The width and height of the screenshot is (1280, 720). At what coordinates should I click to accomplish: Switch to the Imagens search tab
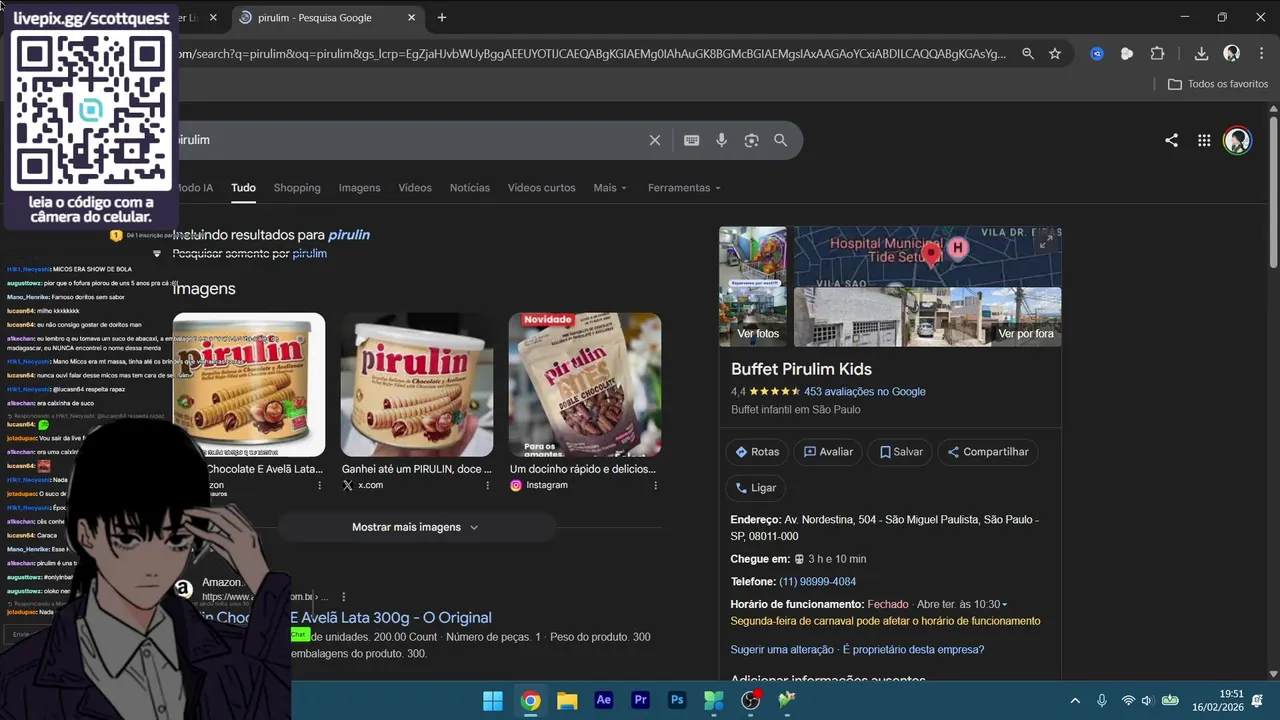click(x=359, y=188)
